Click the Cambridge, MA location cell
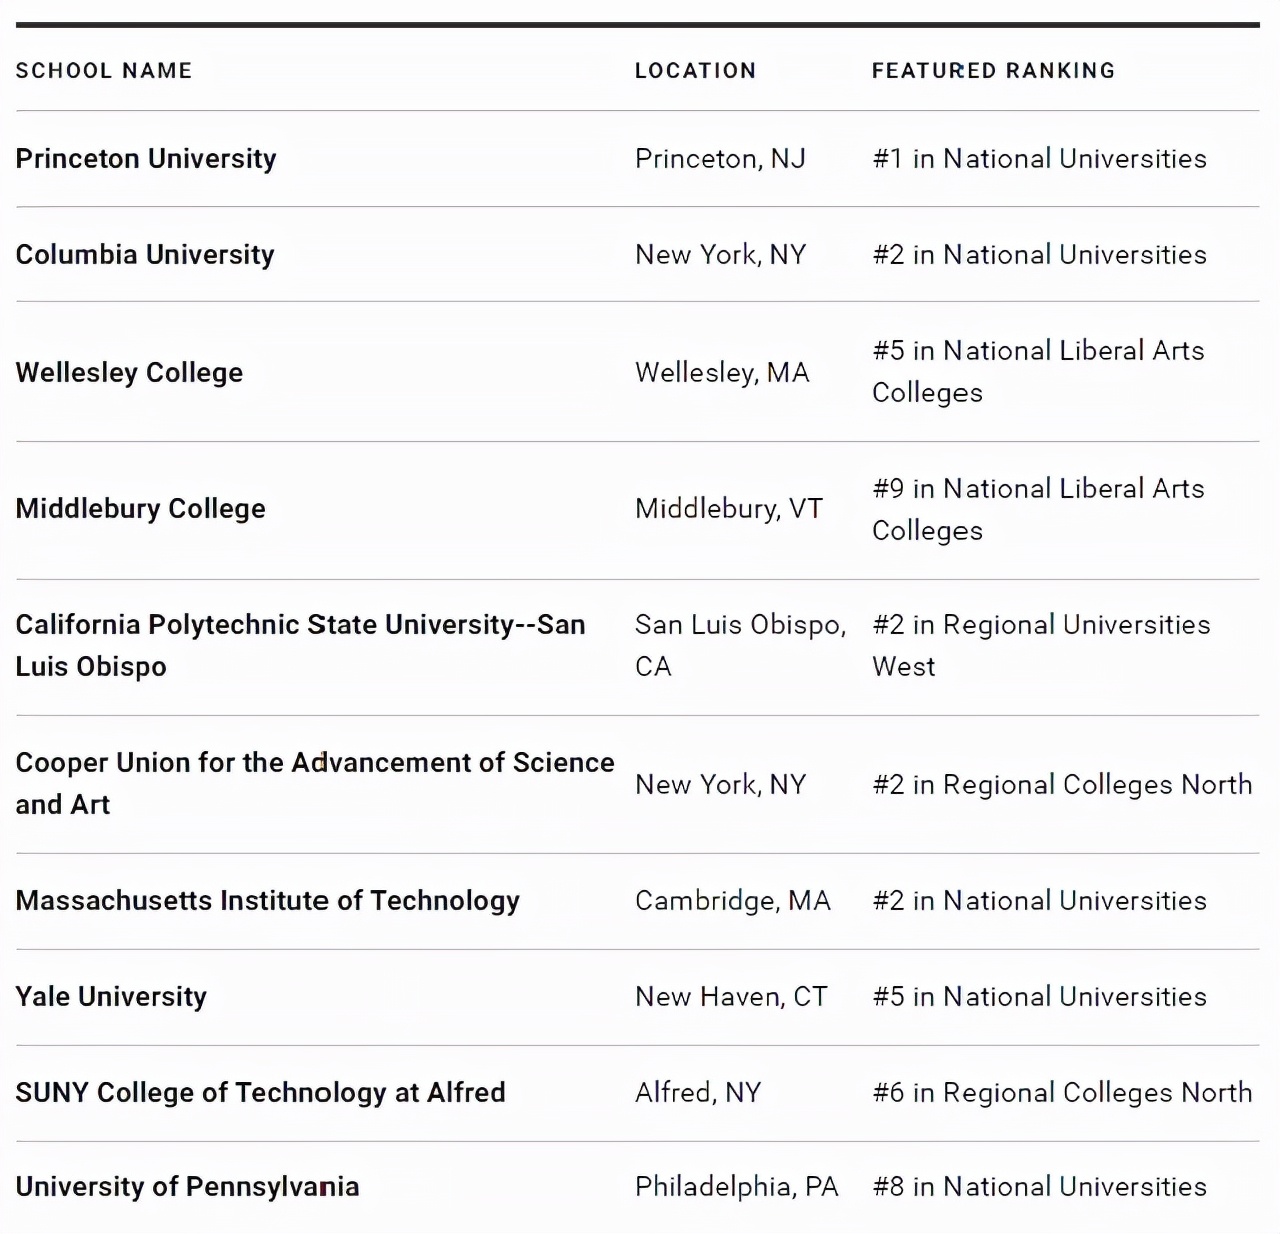The image size is (1280, 1234). (x=733, y=901)
